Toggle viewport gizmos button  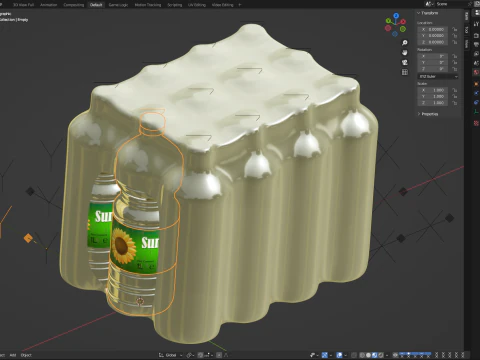[325, 355]
